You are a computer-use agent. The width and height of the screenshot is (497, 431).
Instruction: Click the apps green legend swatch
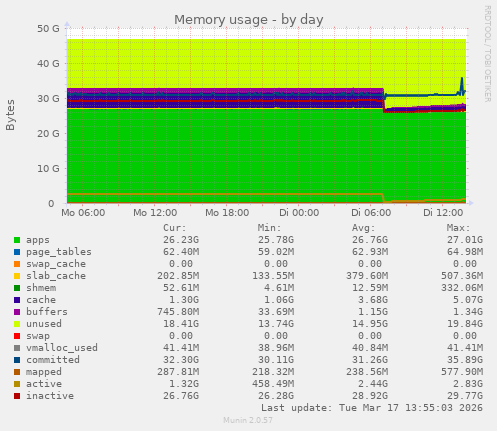pos(17,240)
